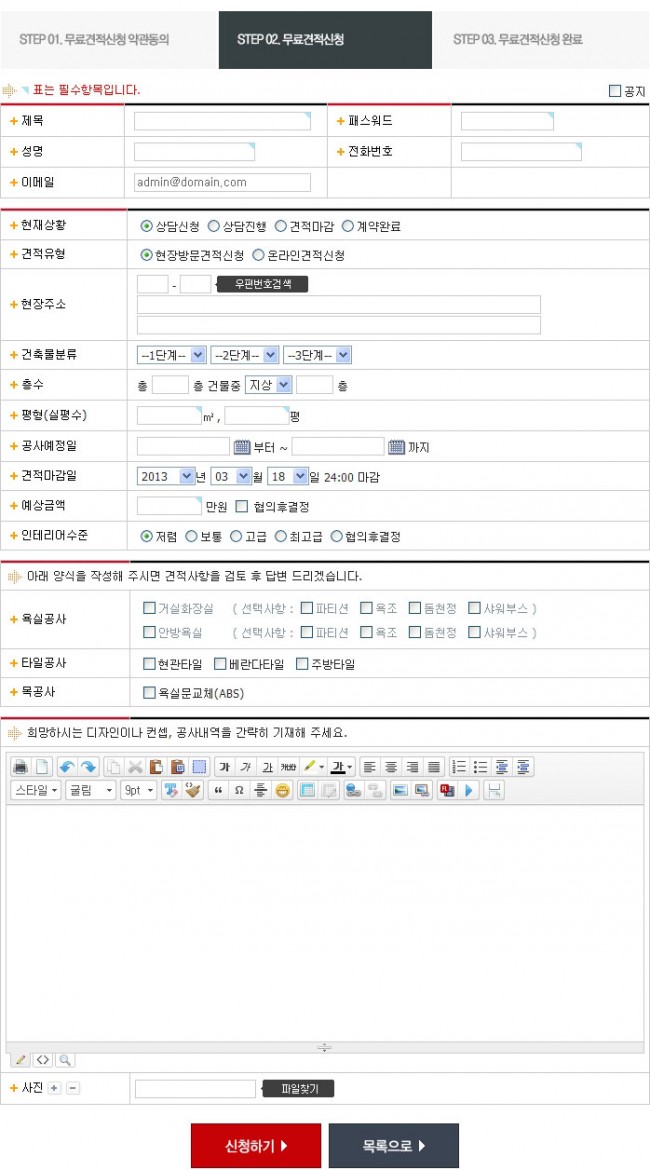Click the undo arrow in editor toolbar
Screen dimensions: 650x1170
pyautogui.click(x=67, y=766)
